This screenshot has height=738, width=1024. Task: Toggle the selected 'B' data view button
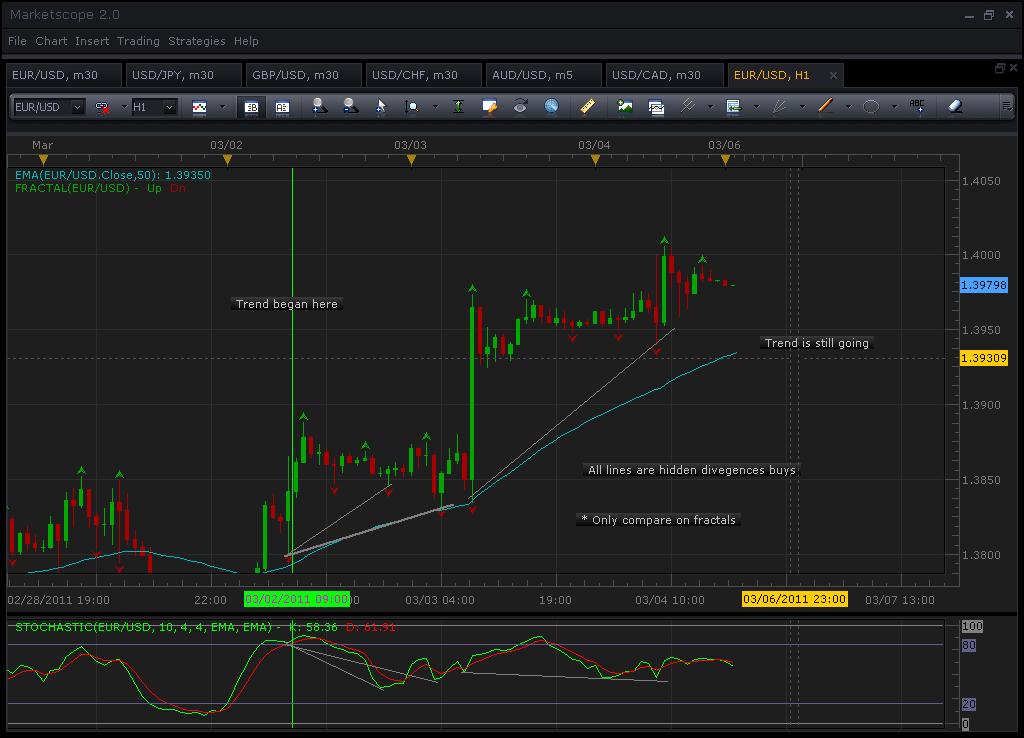click(x=251, y=107)
